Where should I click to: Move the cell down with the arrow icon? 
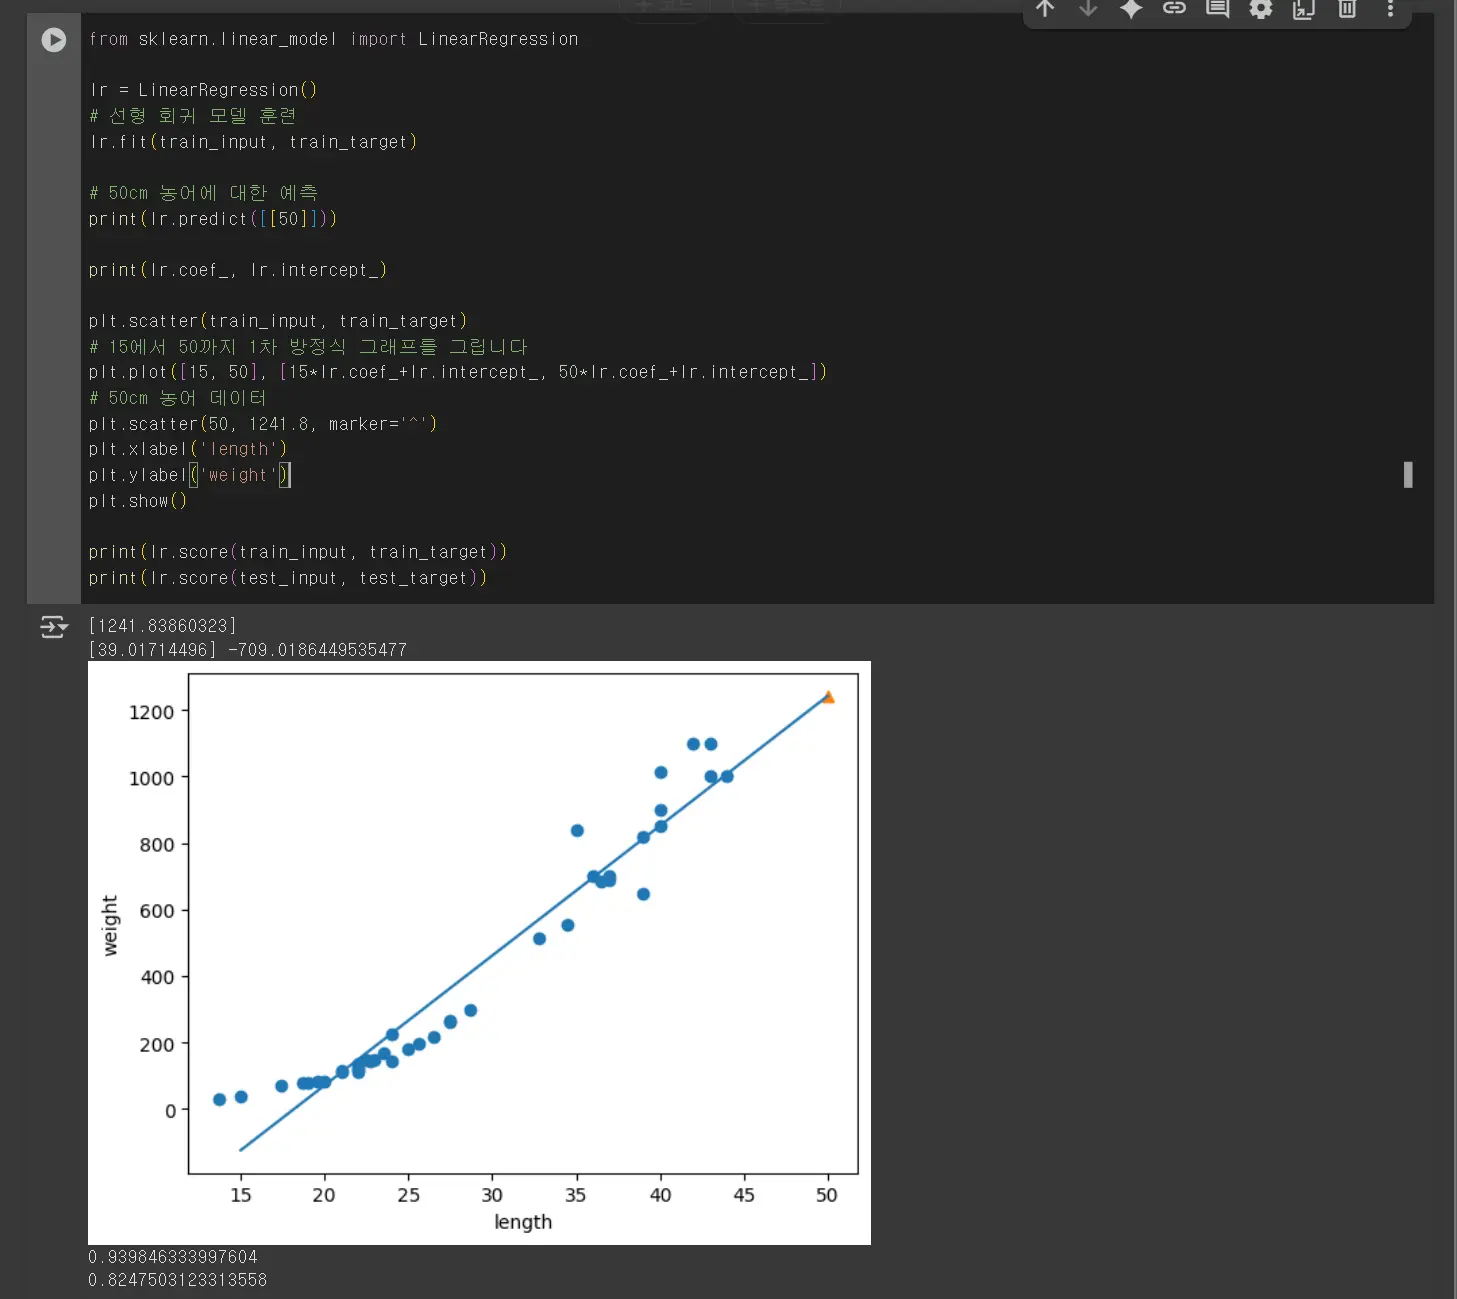(x=1088, y=9)
